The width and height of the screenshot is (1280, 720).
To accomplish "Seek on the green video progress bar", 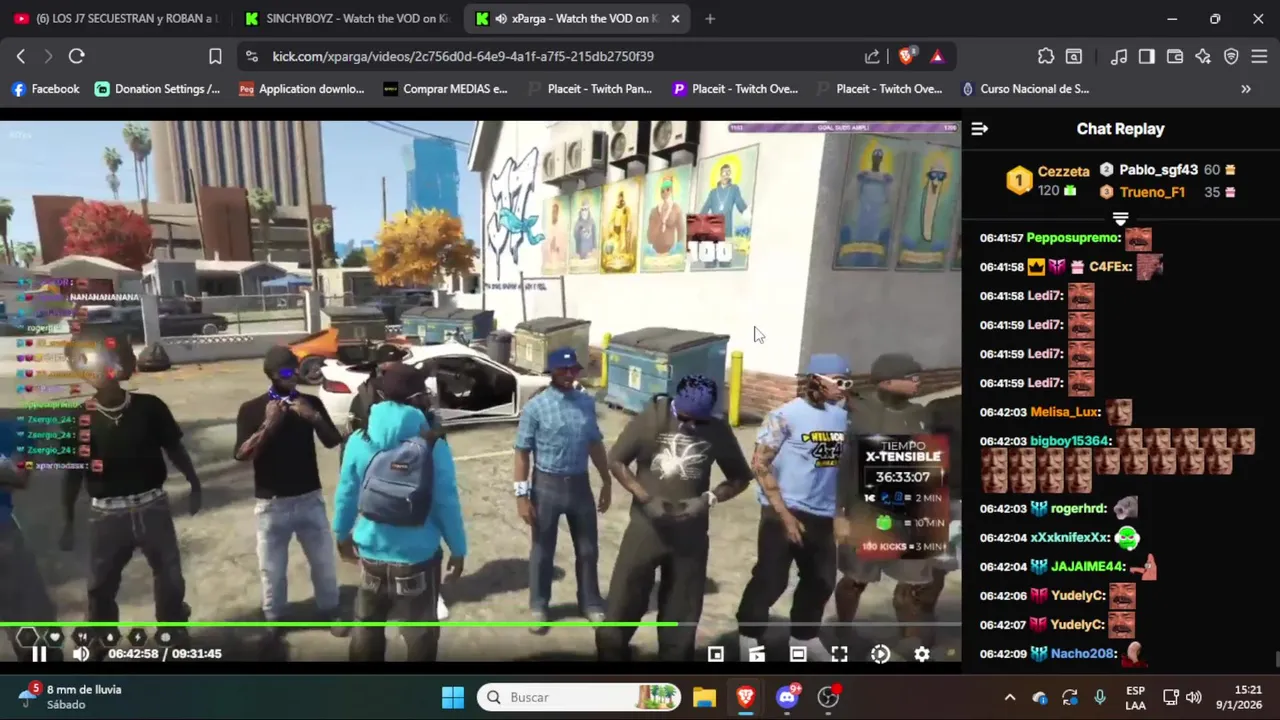I will [480, 625].
